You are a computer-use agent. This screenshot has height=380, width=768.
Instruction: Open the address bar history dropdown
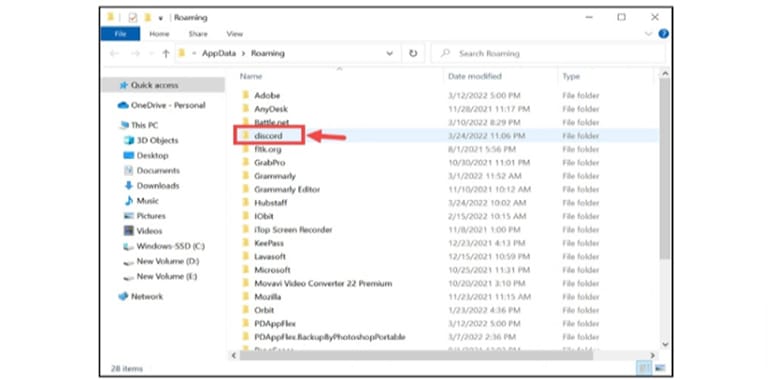[390, 53]
